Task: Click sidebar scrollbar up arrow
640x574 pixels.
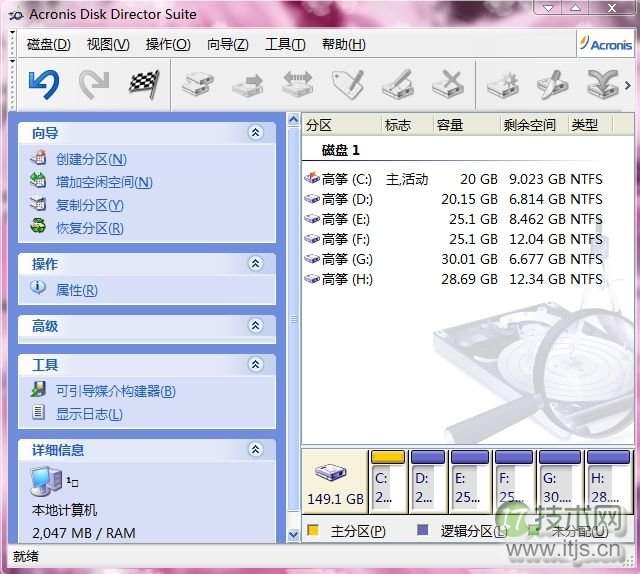Action: pos(293,120)
